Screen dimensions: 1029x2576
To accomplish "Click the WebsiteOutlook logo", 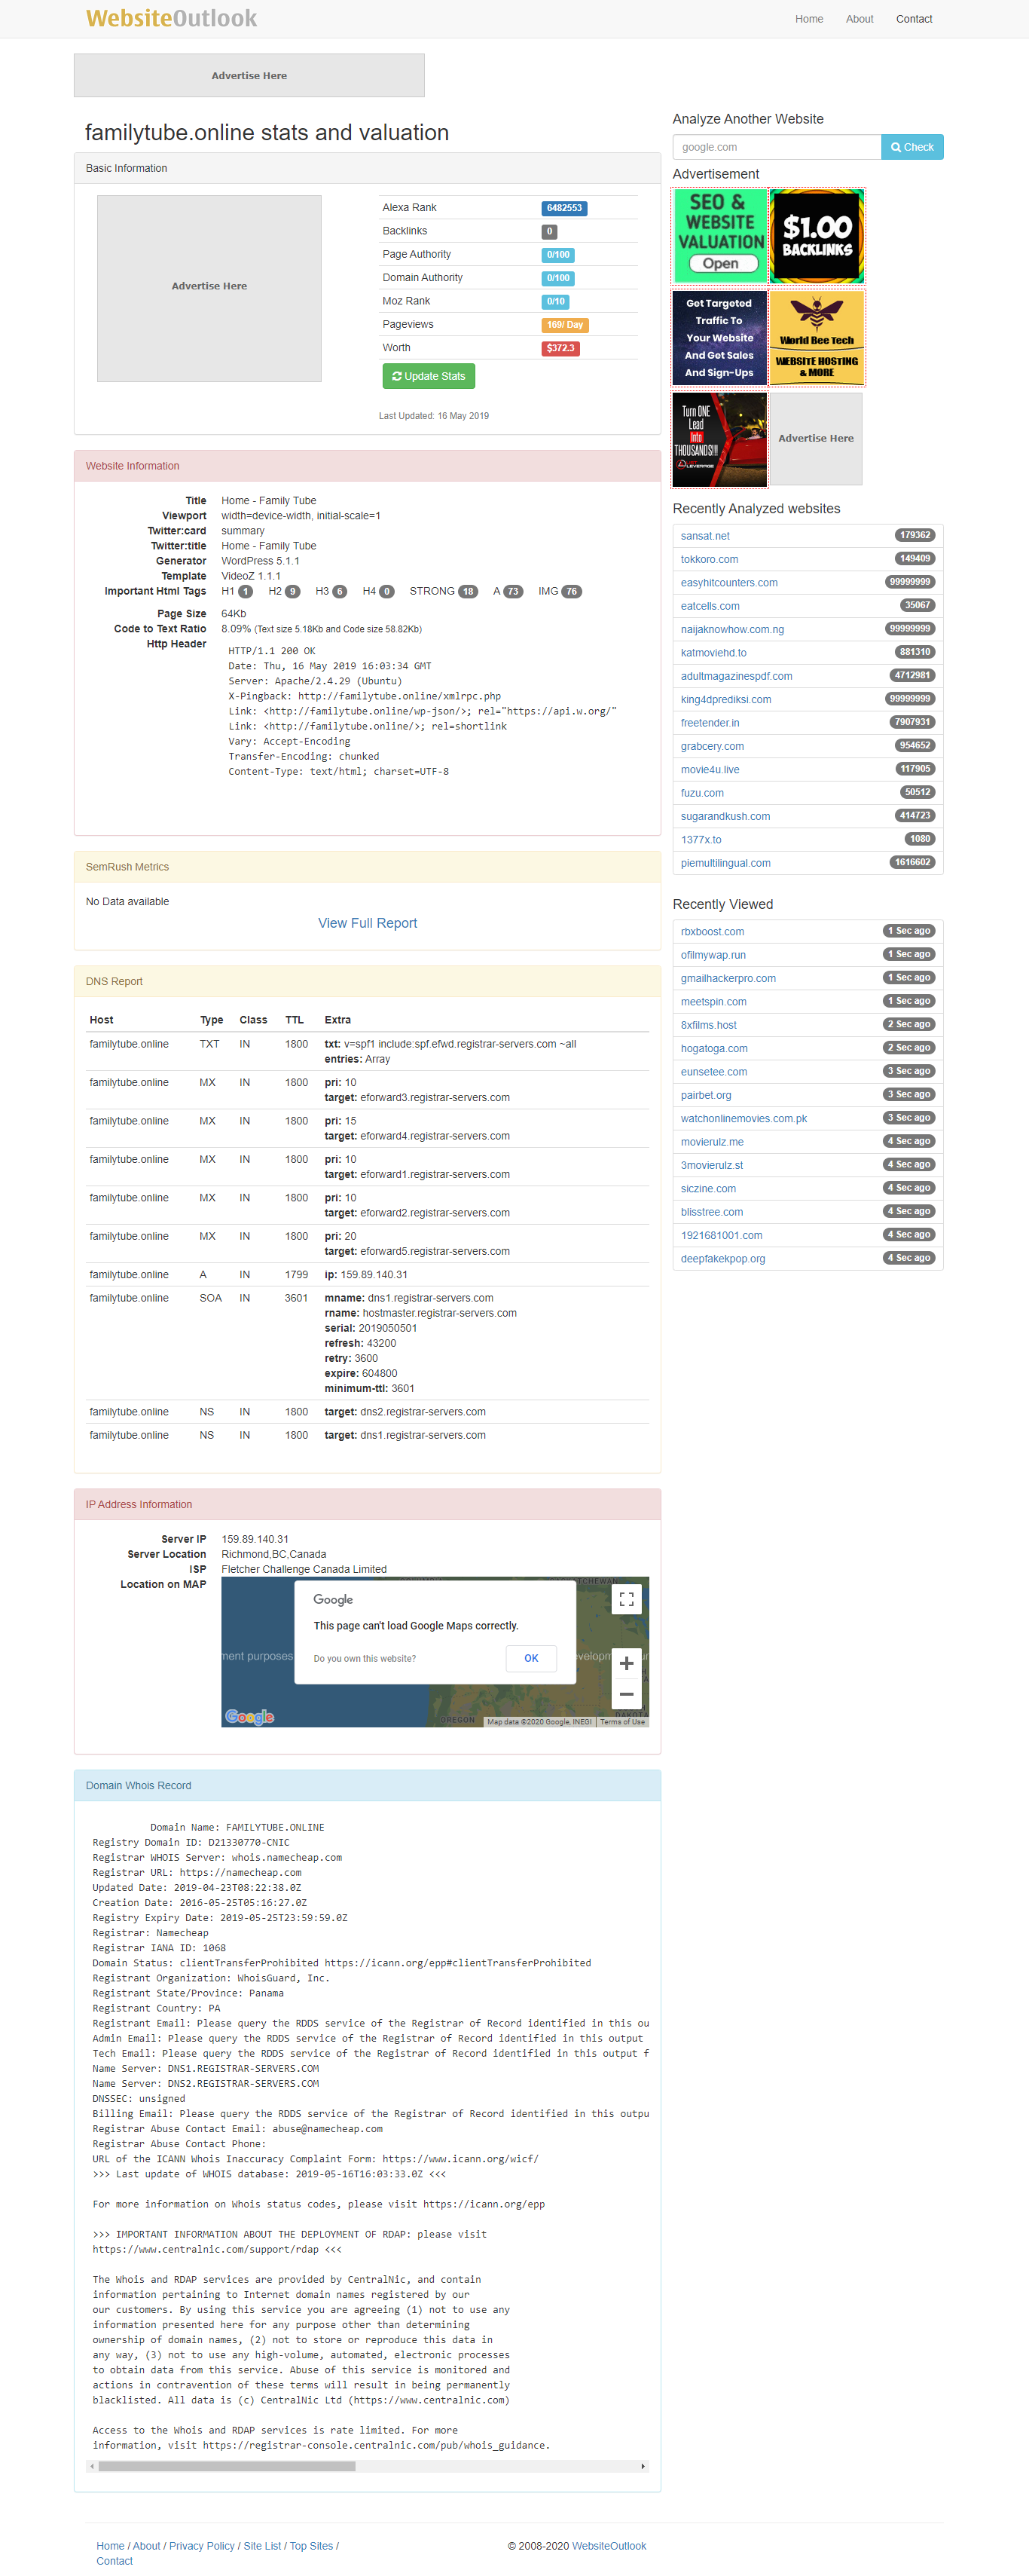I will point(171,18).
